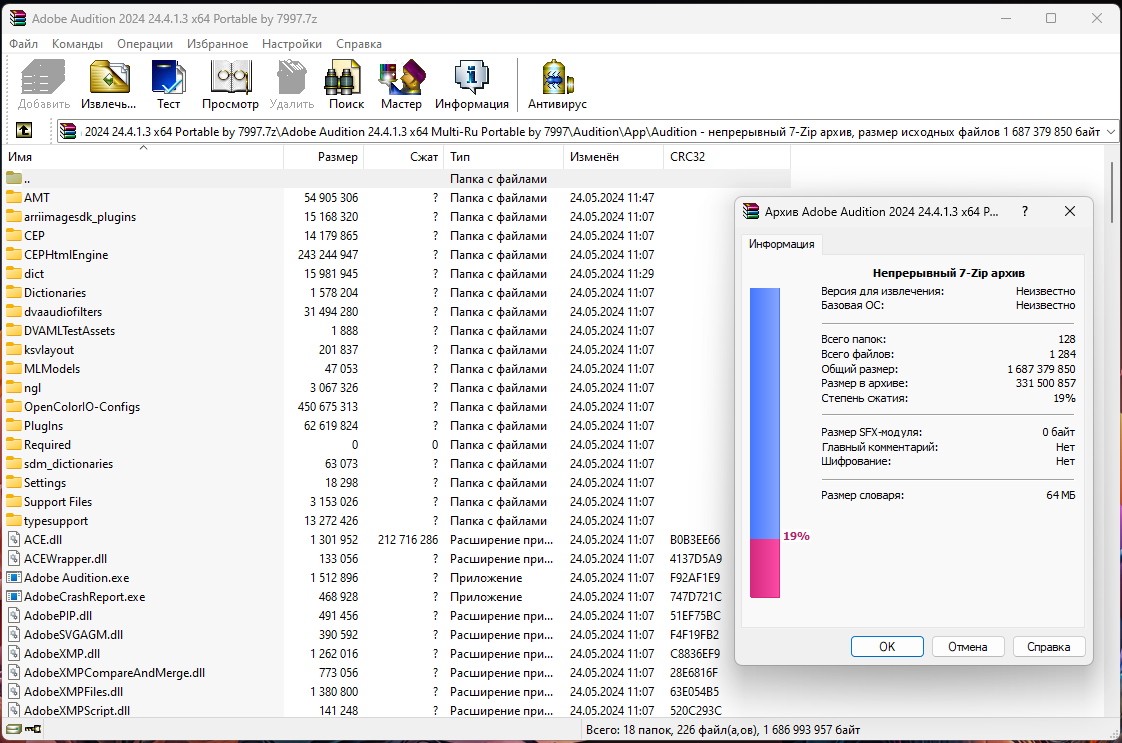Image resolution: width=1122 pixels, height=743 pixels.
Task: Launch the Find (Поиск) binoculars tool
Action: (346, 84)
